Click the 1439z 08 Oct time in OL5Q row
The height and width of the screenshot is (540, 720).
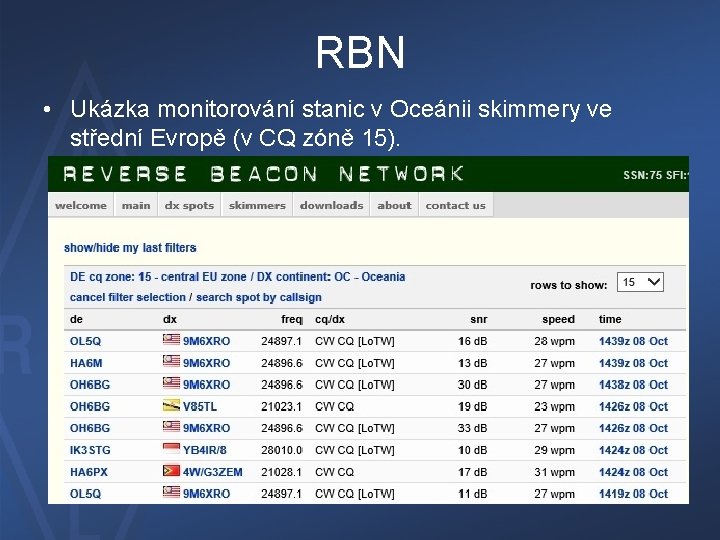pos(633,341)
